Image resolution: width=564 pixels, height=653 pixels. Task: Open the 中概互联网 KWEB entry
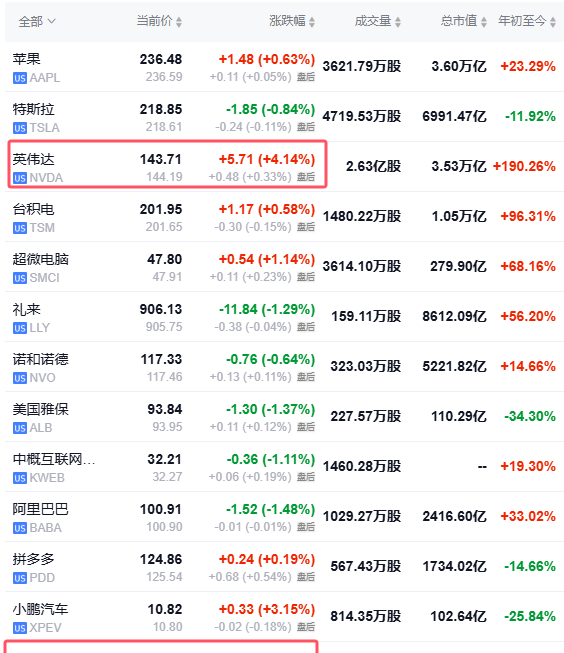pos(284,466)
